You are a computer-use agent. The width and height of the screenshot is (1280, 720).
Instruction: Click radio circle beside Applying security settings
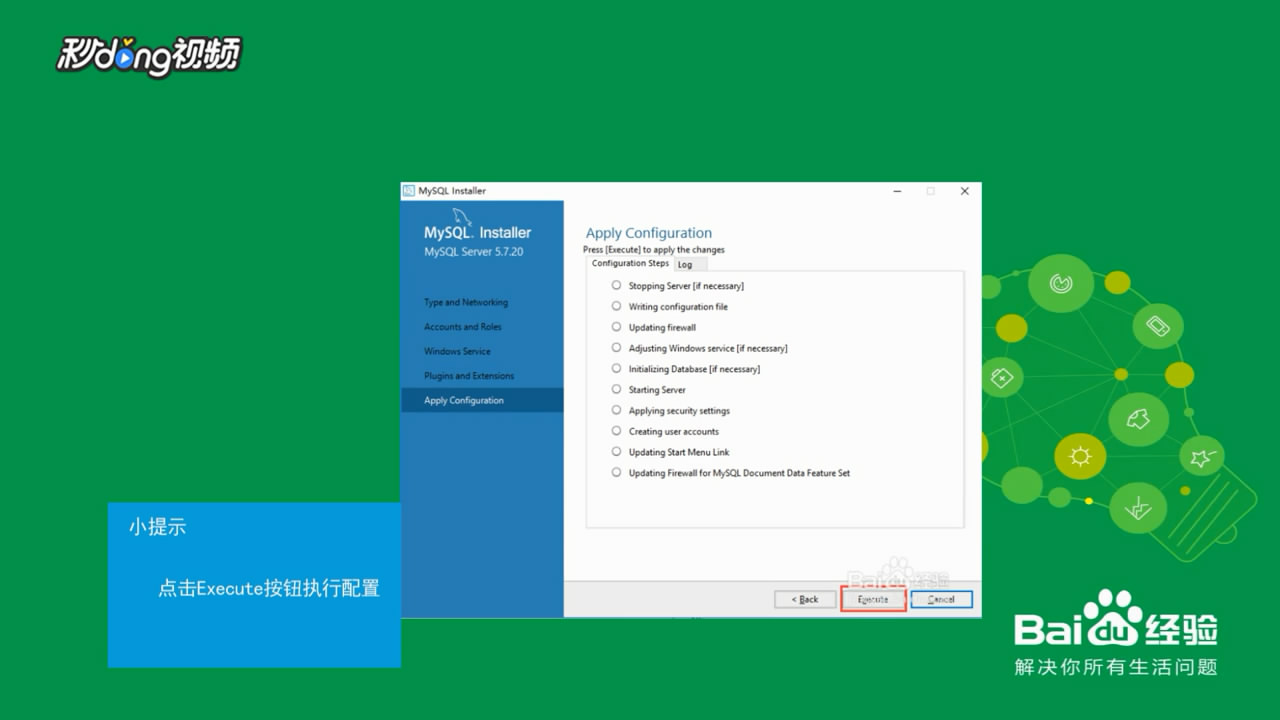(x=616, y=410)
